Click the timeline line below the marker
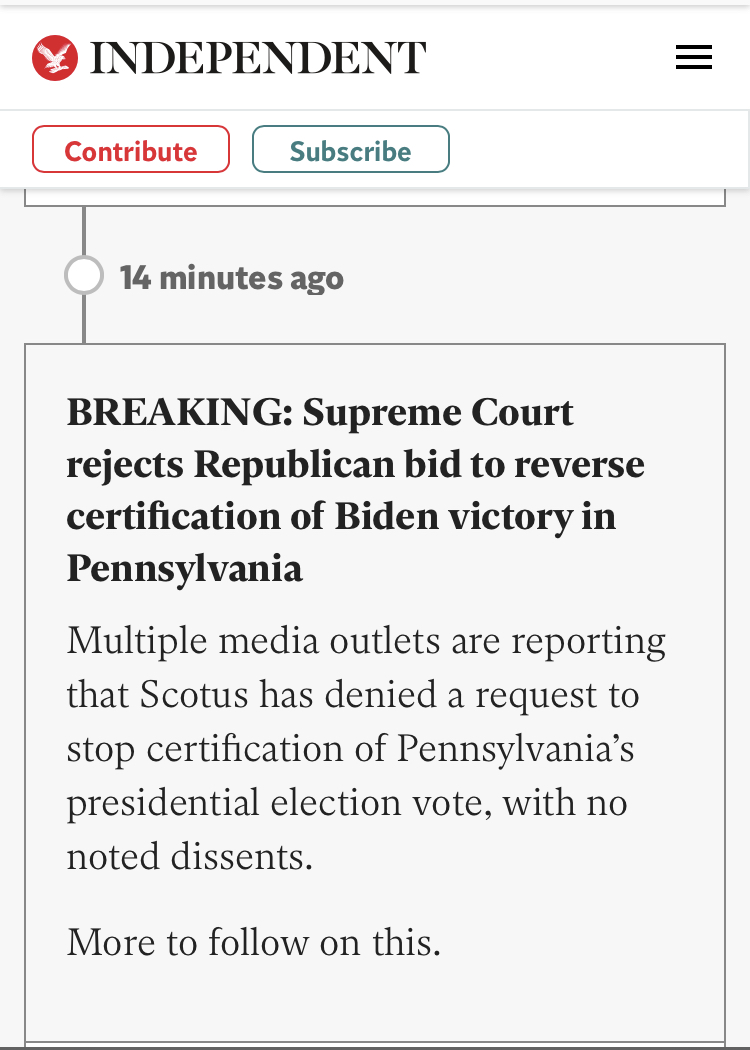 point(84,320)
